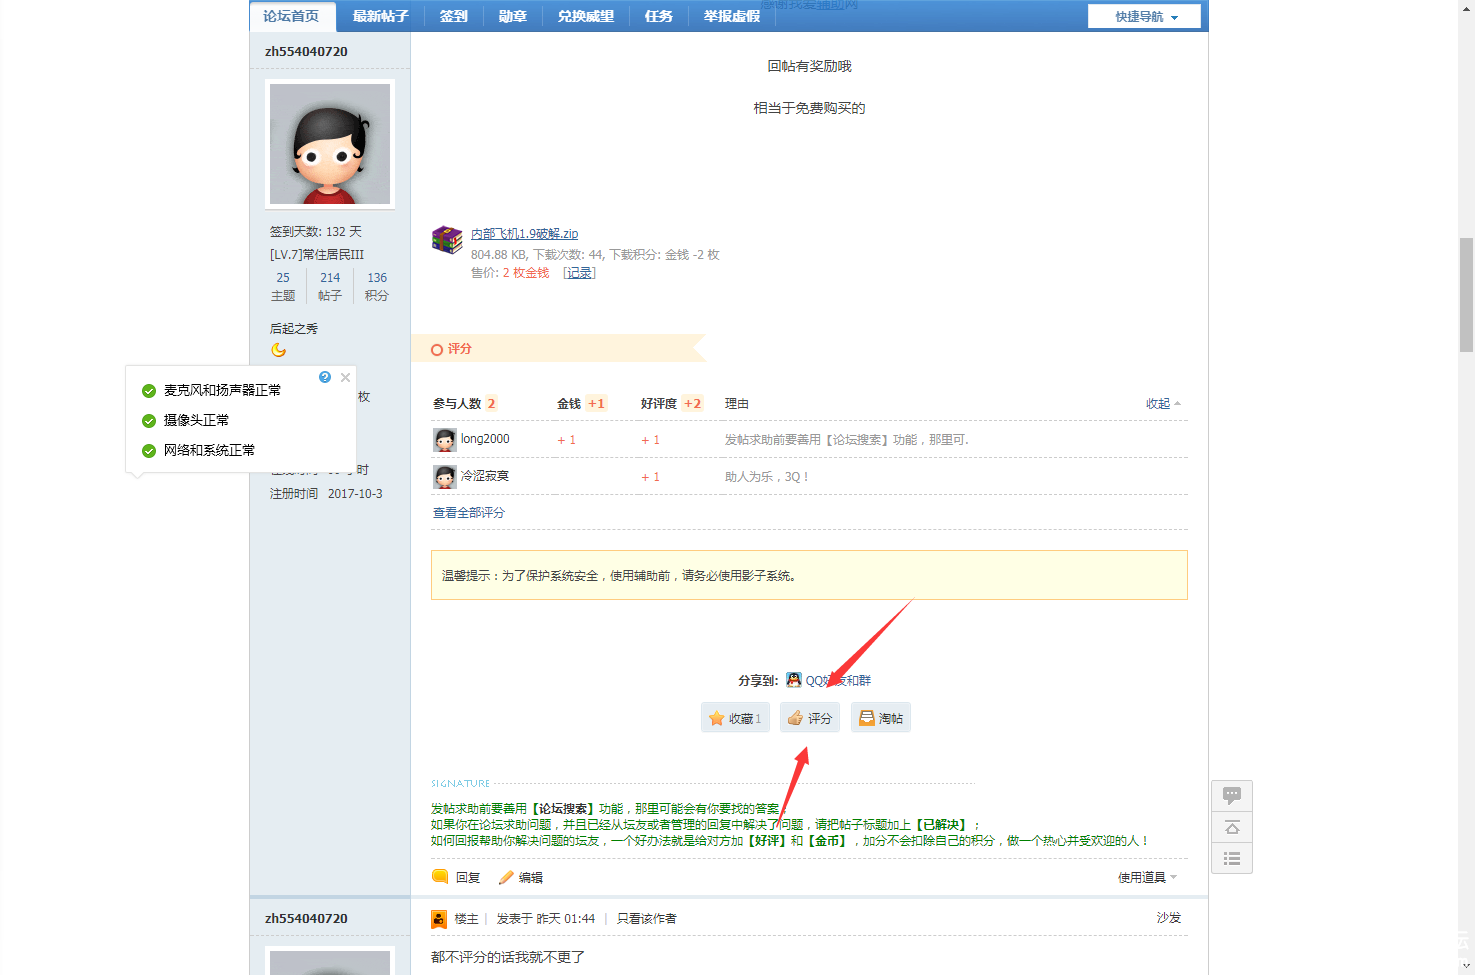Collapse the ratings table with 收起
Image resolution: width=1475 pixels, height=975 pixels.
coord(1162,404)
